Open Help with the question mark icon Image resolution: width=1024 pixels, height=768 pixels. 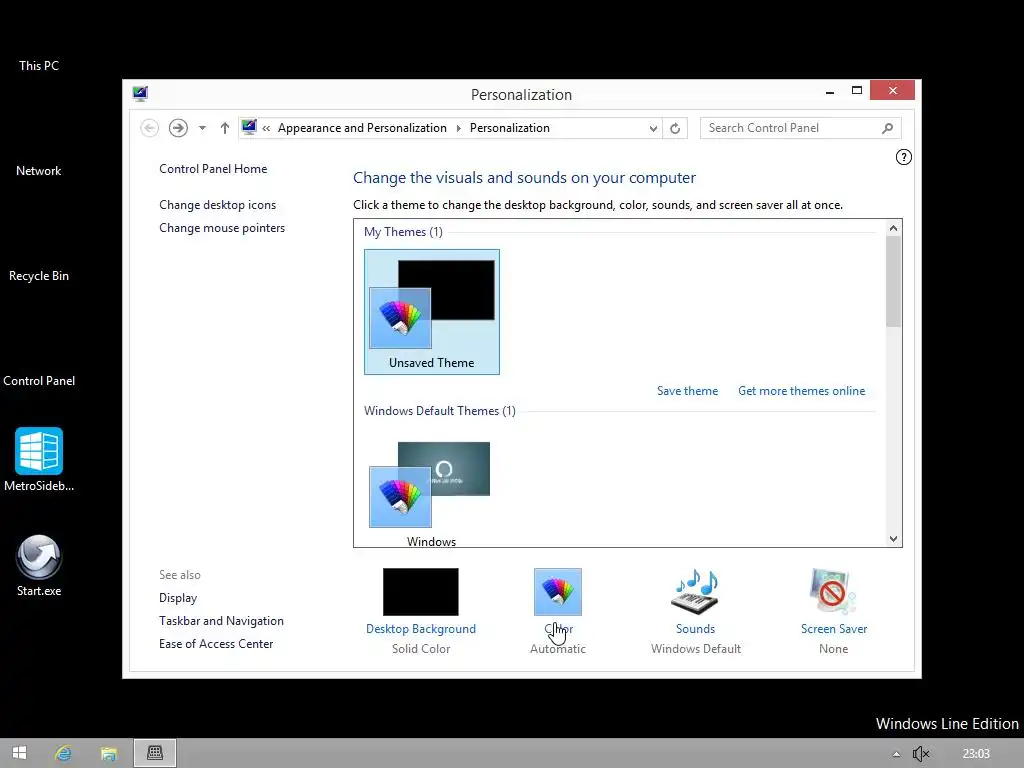904,157
